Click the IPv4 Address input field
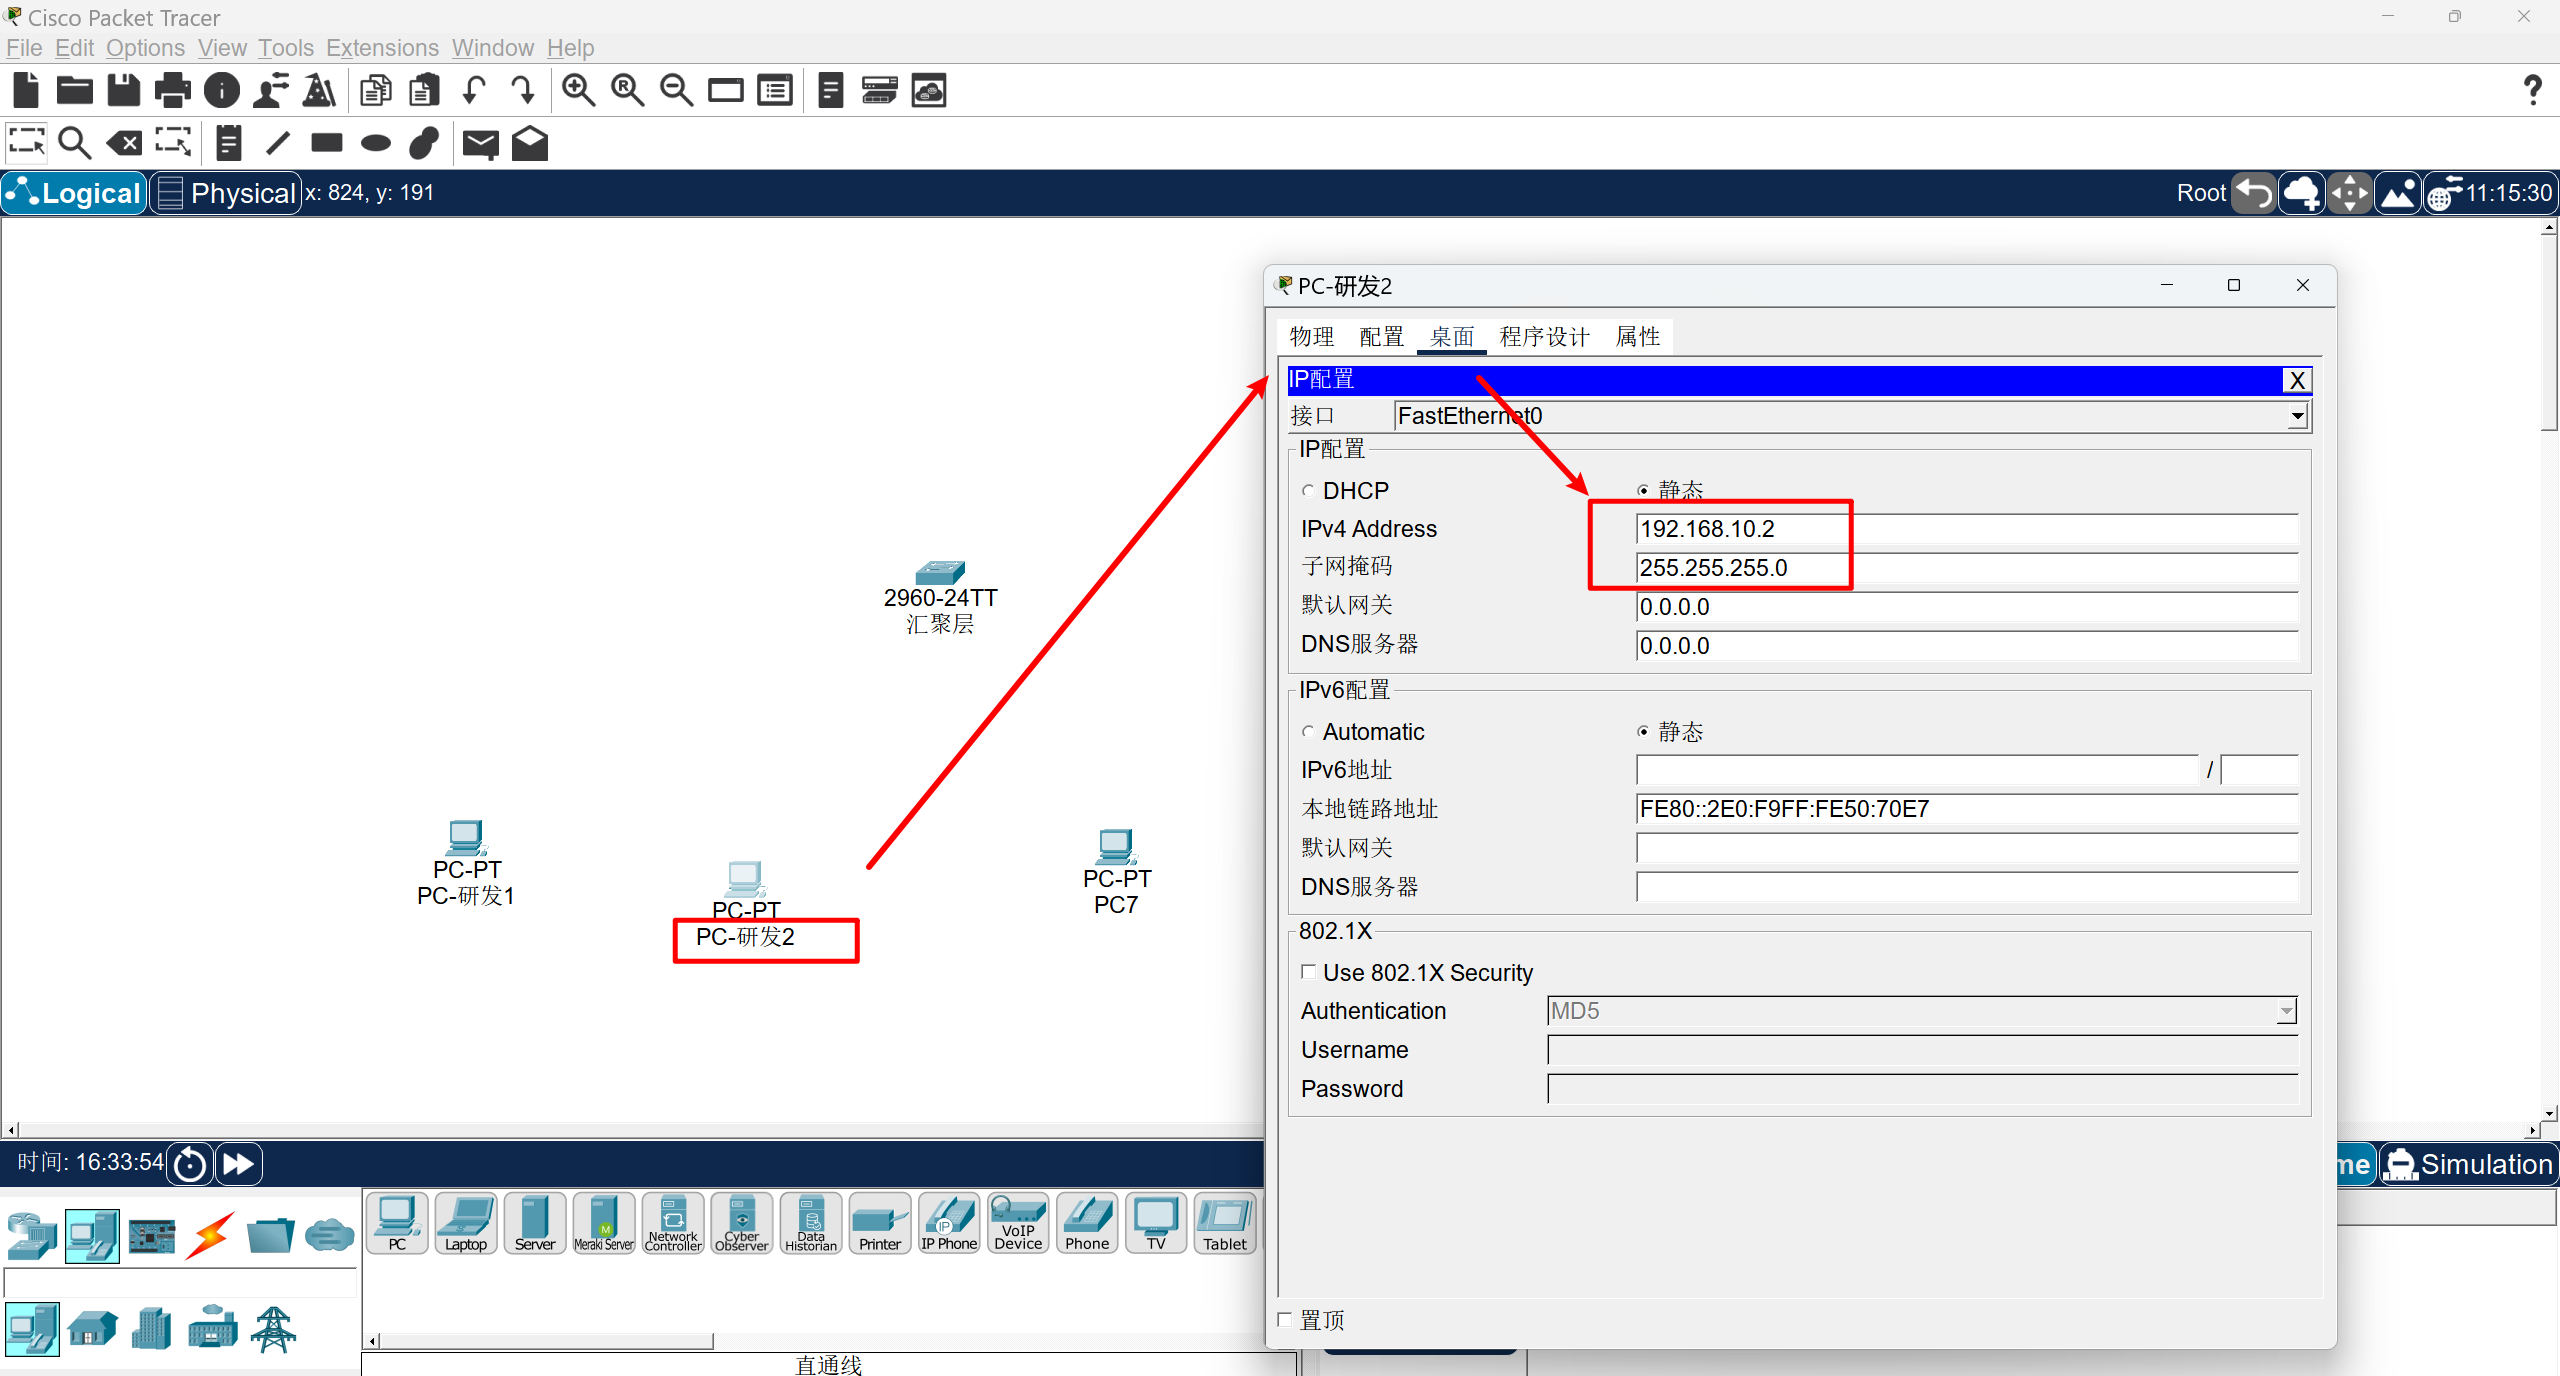This screenshot has width=2560, height=1376. coord(1966,529)
